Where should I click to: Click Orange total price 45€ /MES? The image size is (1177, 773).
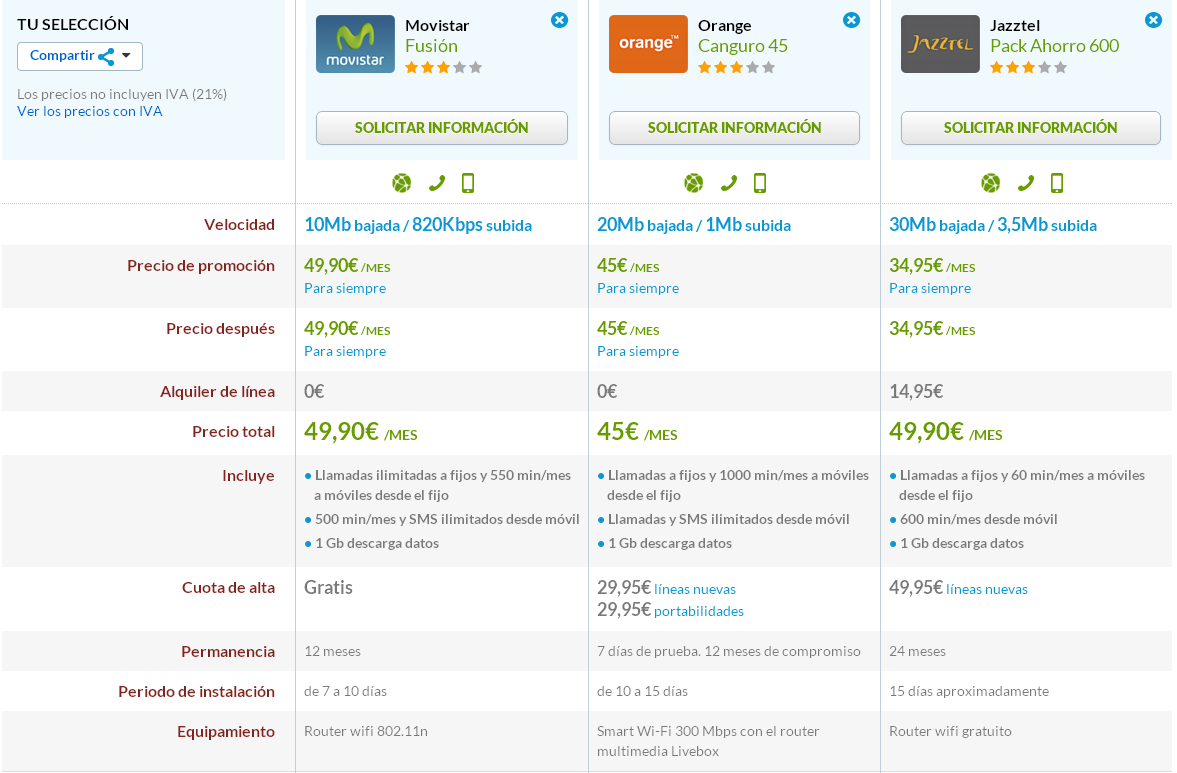pyautogui.click(x=637, y=432)
